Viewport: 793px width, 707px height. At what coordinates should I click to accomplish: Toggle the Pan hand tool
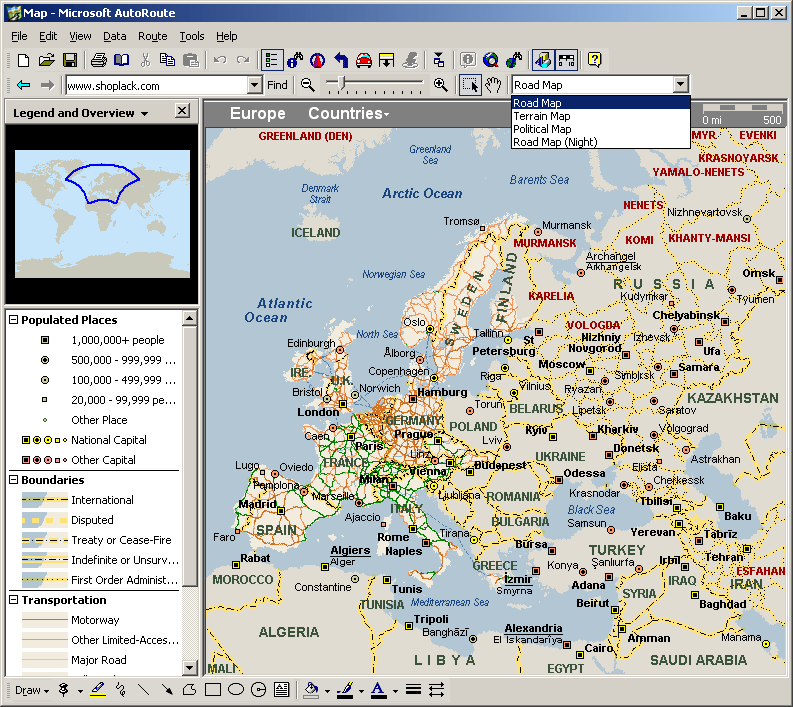point(494,85)
